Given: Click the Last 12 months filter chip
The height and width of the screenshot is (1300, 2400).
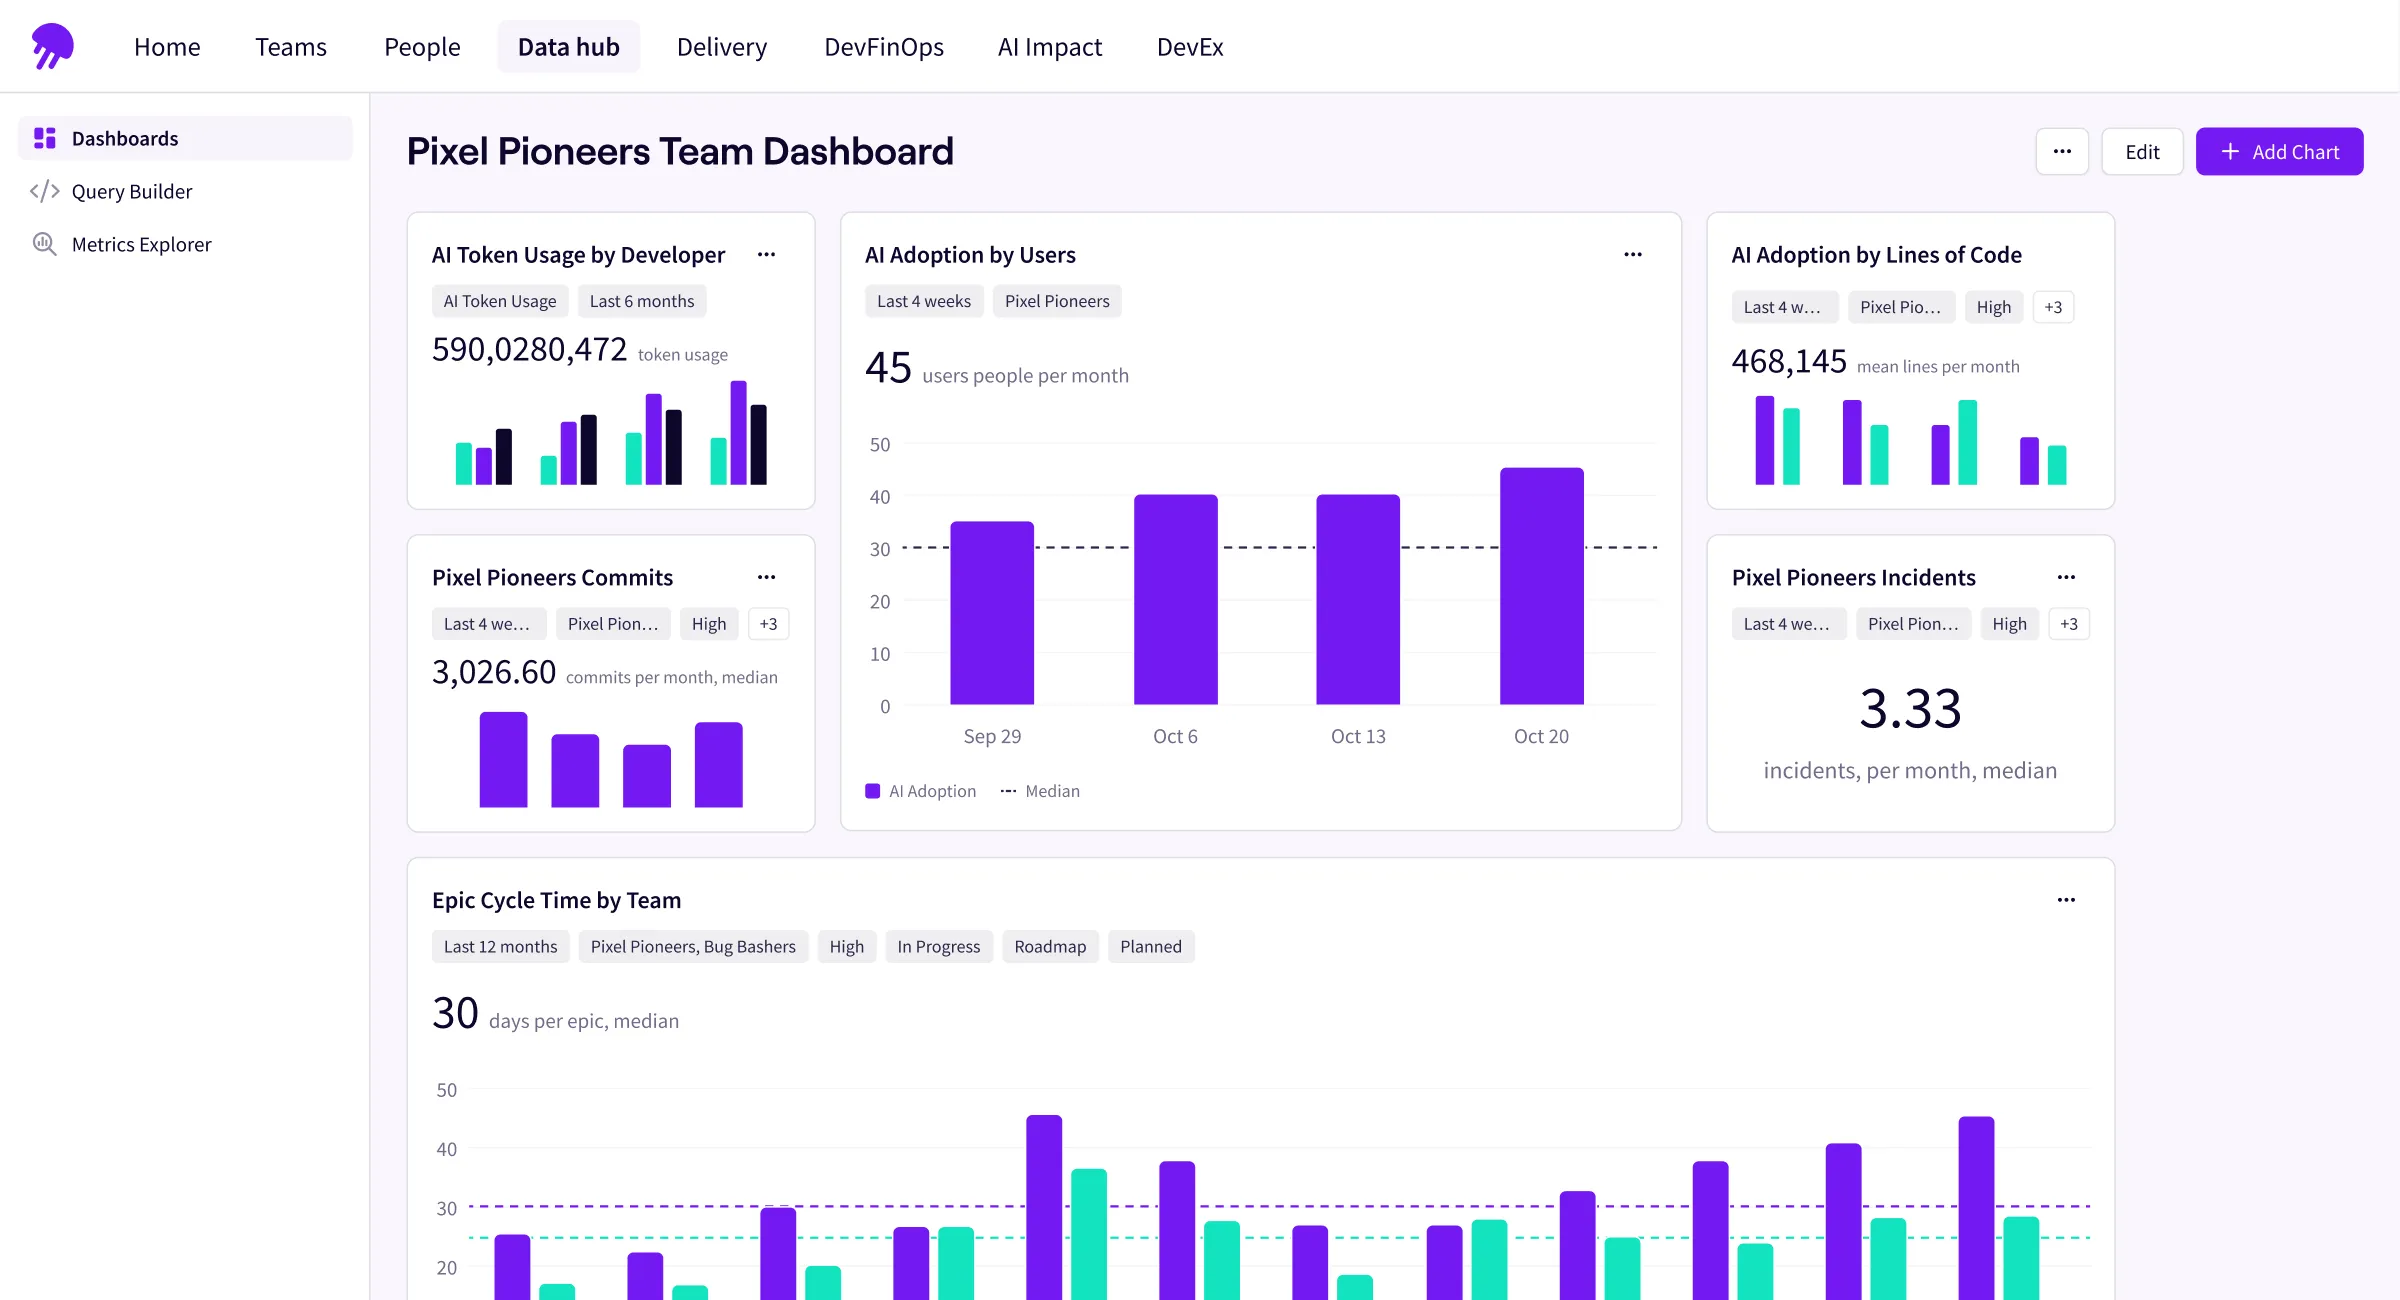Looking at the screenshot, I should tap(501, 947).
